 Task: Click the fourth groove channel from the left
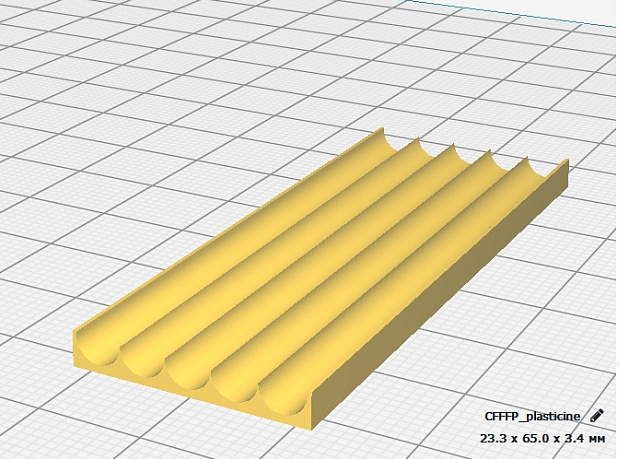pos(362,283)
